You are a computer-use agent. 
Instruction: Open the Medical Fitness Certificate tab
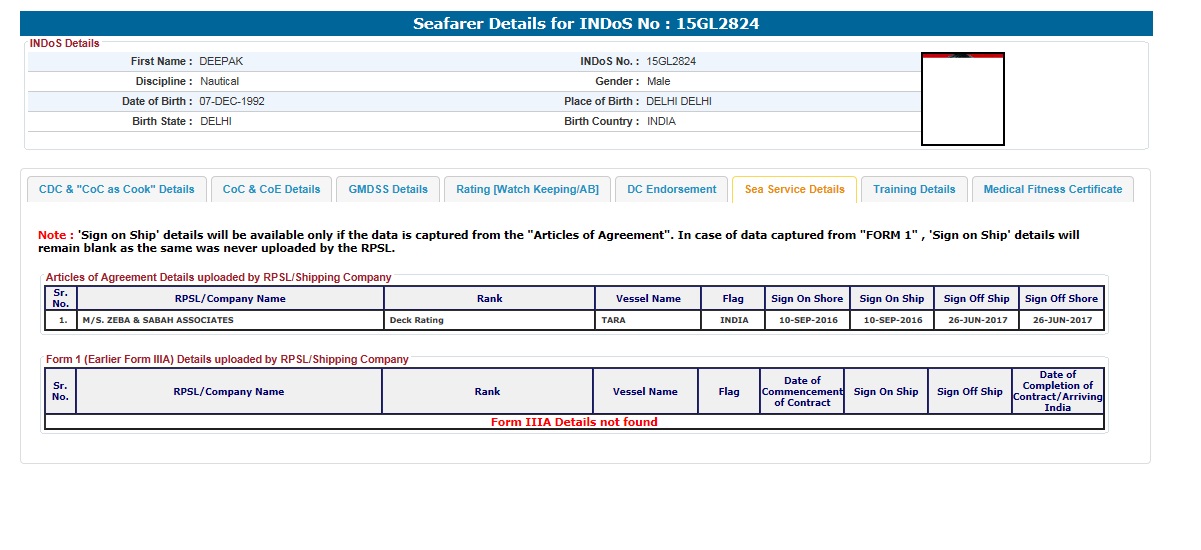click(x=1053, y=189)
